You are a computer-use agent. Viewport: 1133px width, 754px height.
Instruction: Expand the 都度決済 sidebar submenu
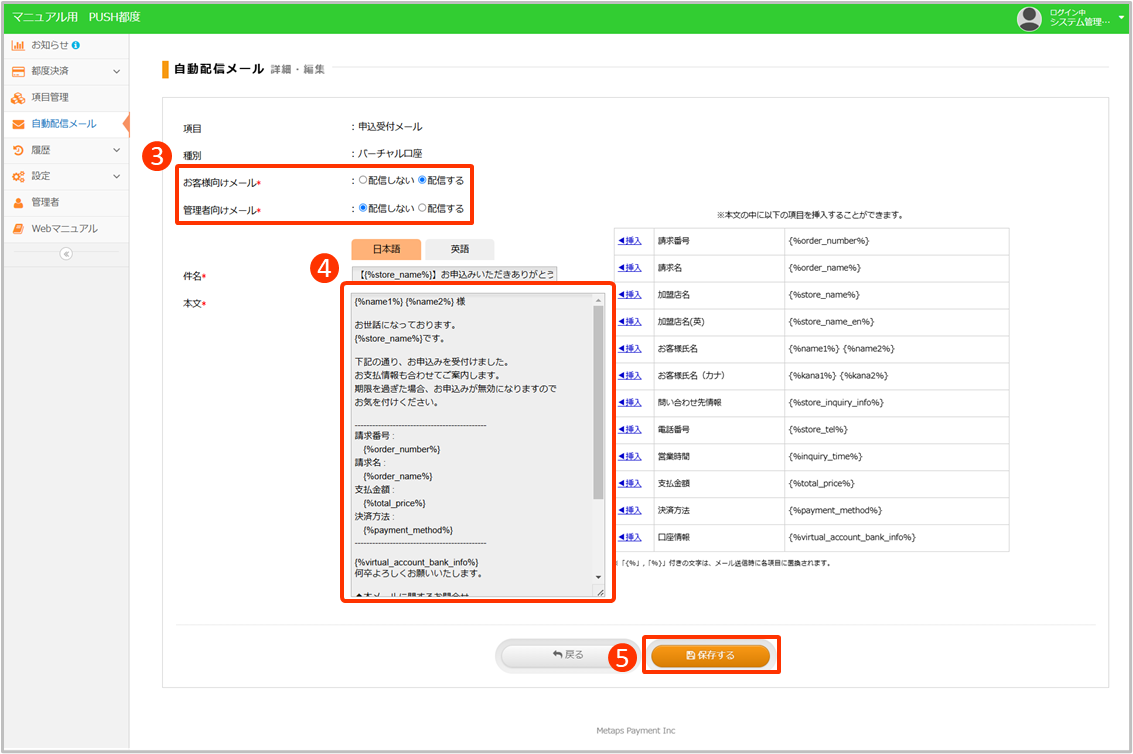[116, 71]
